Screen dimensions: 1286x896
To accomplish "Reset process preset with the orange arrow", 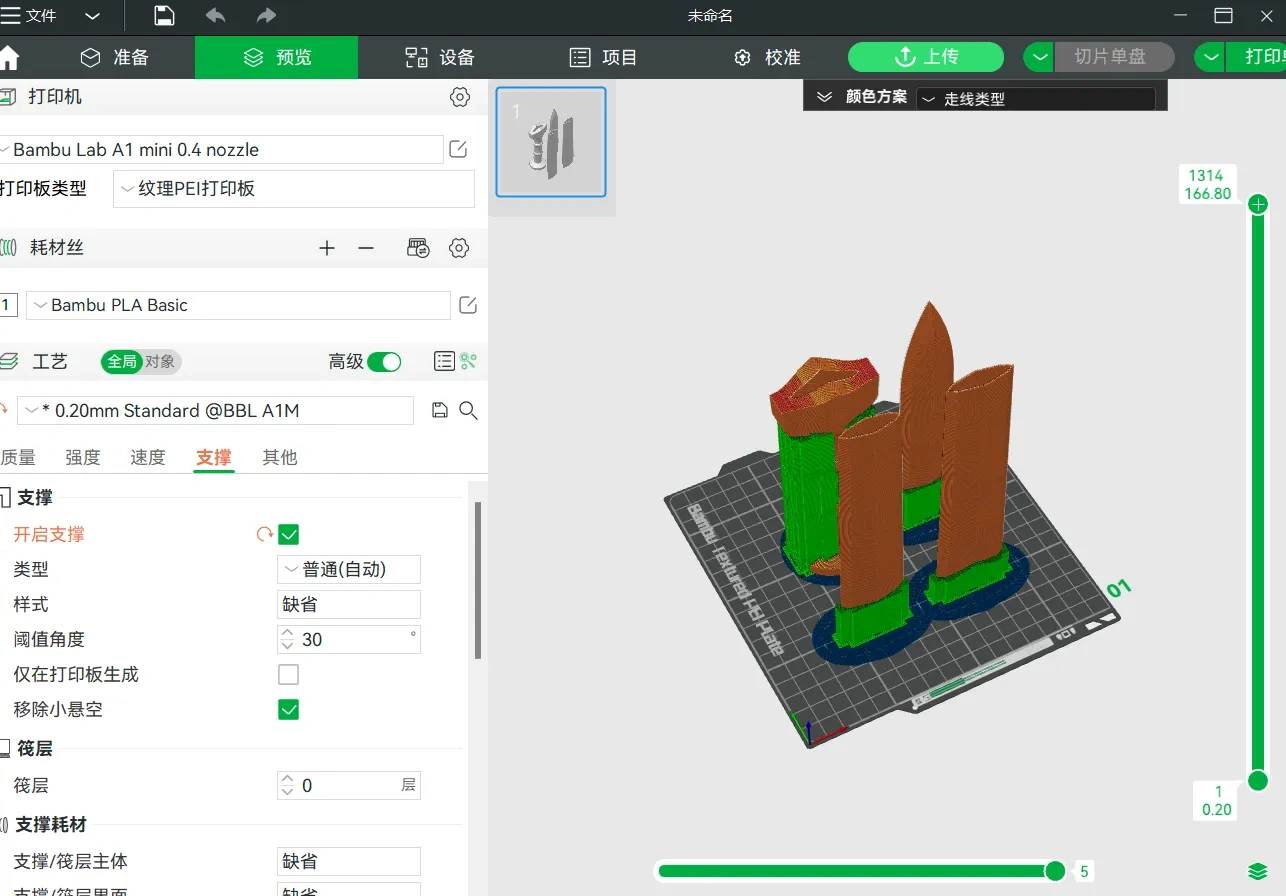I will click(5, 410).
